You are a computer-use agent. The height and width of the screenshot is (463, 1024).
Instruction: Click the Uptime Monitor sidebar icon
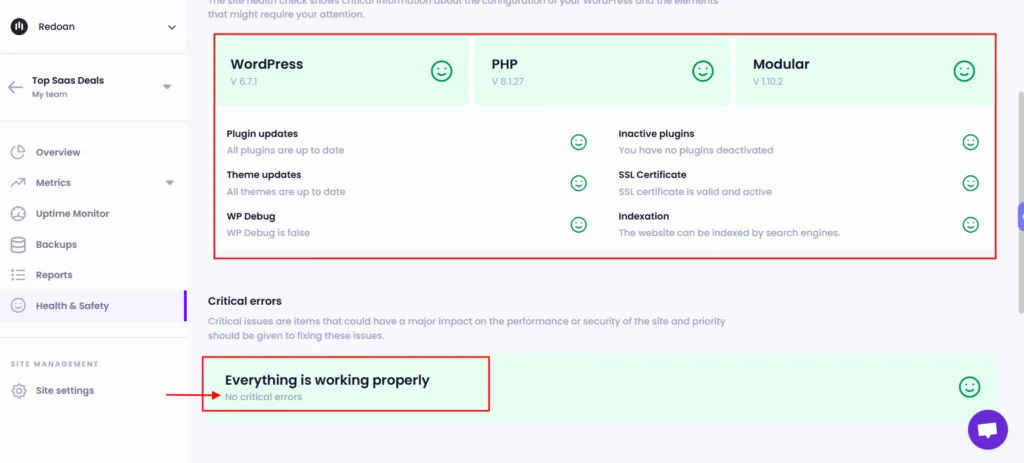tap(17, 213)
